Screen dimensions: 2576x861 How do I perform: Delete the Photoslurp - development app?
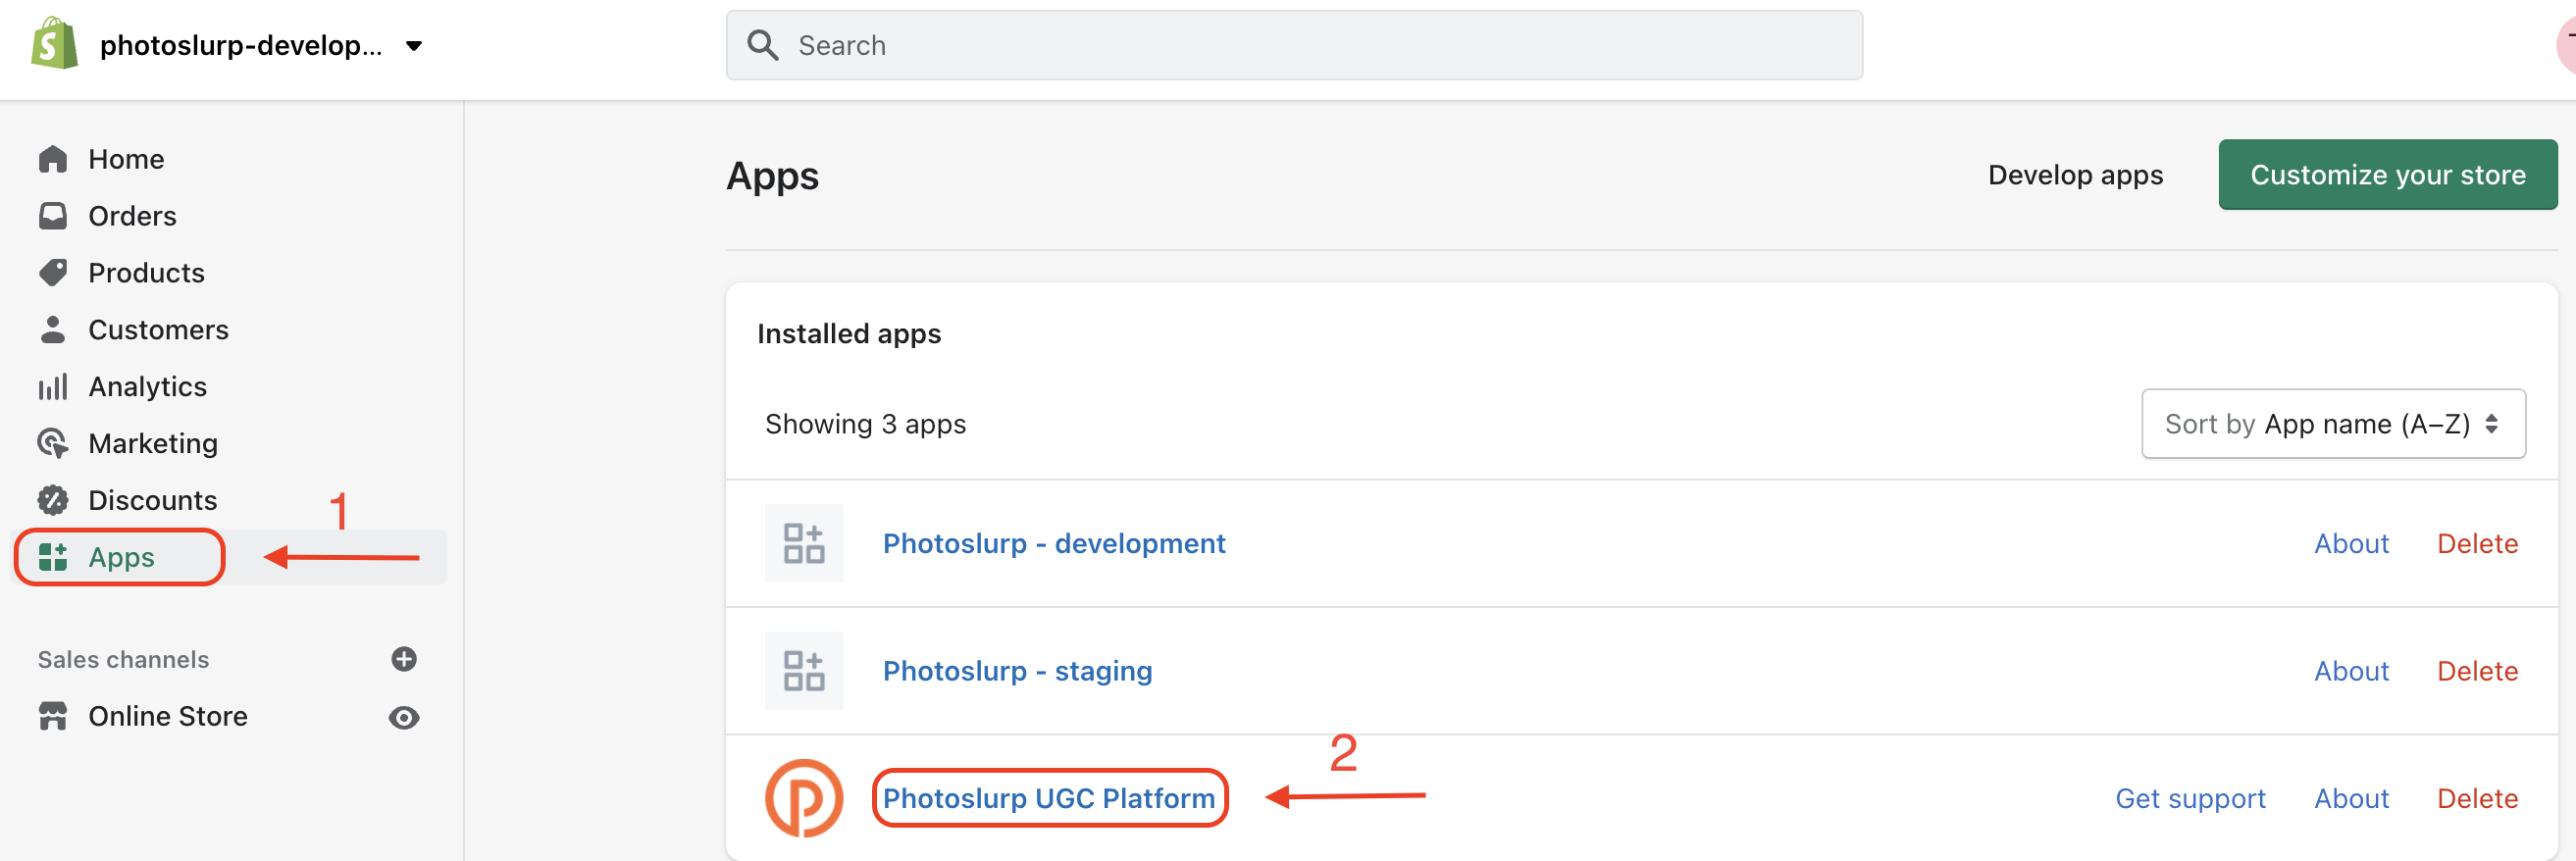pos(2477,544)
